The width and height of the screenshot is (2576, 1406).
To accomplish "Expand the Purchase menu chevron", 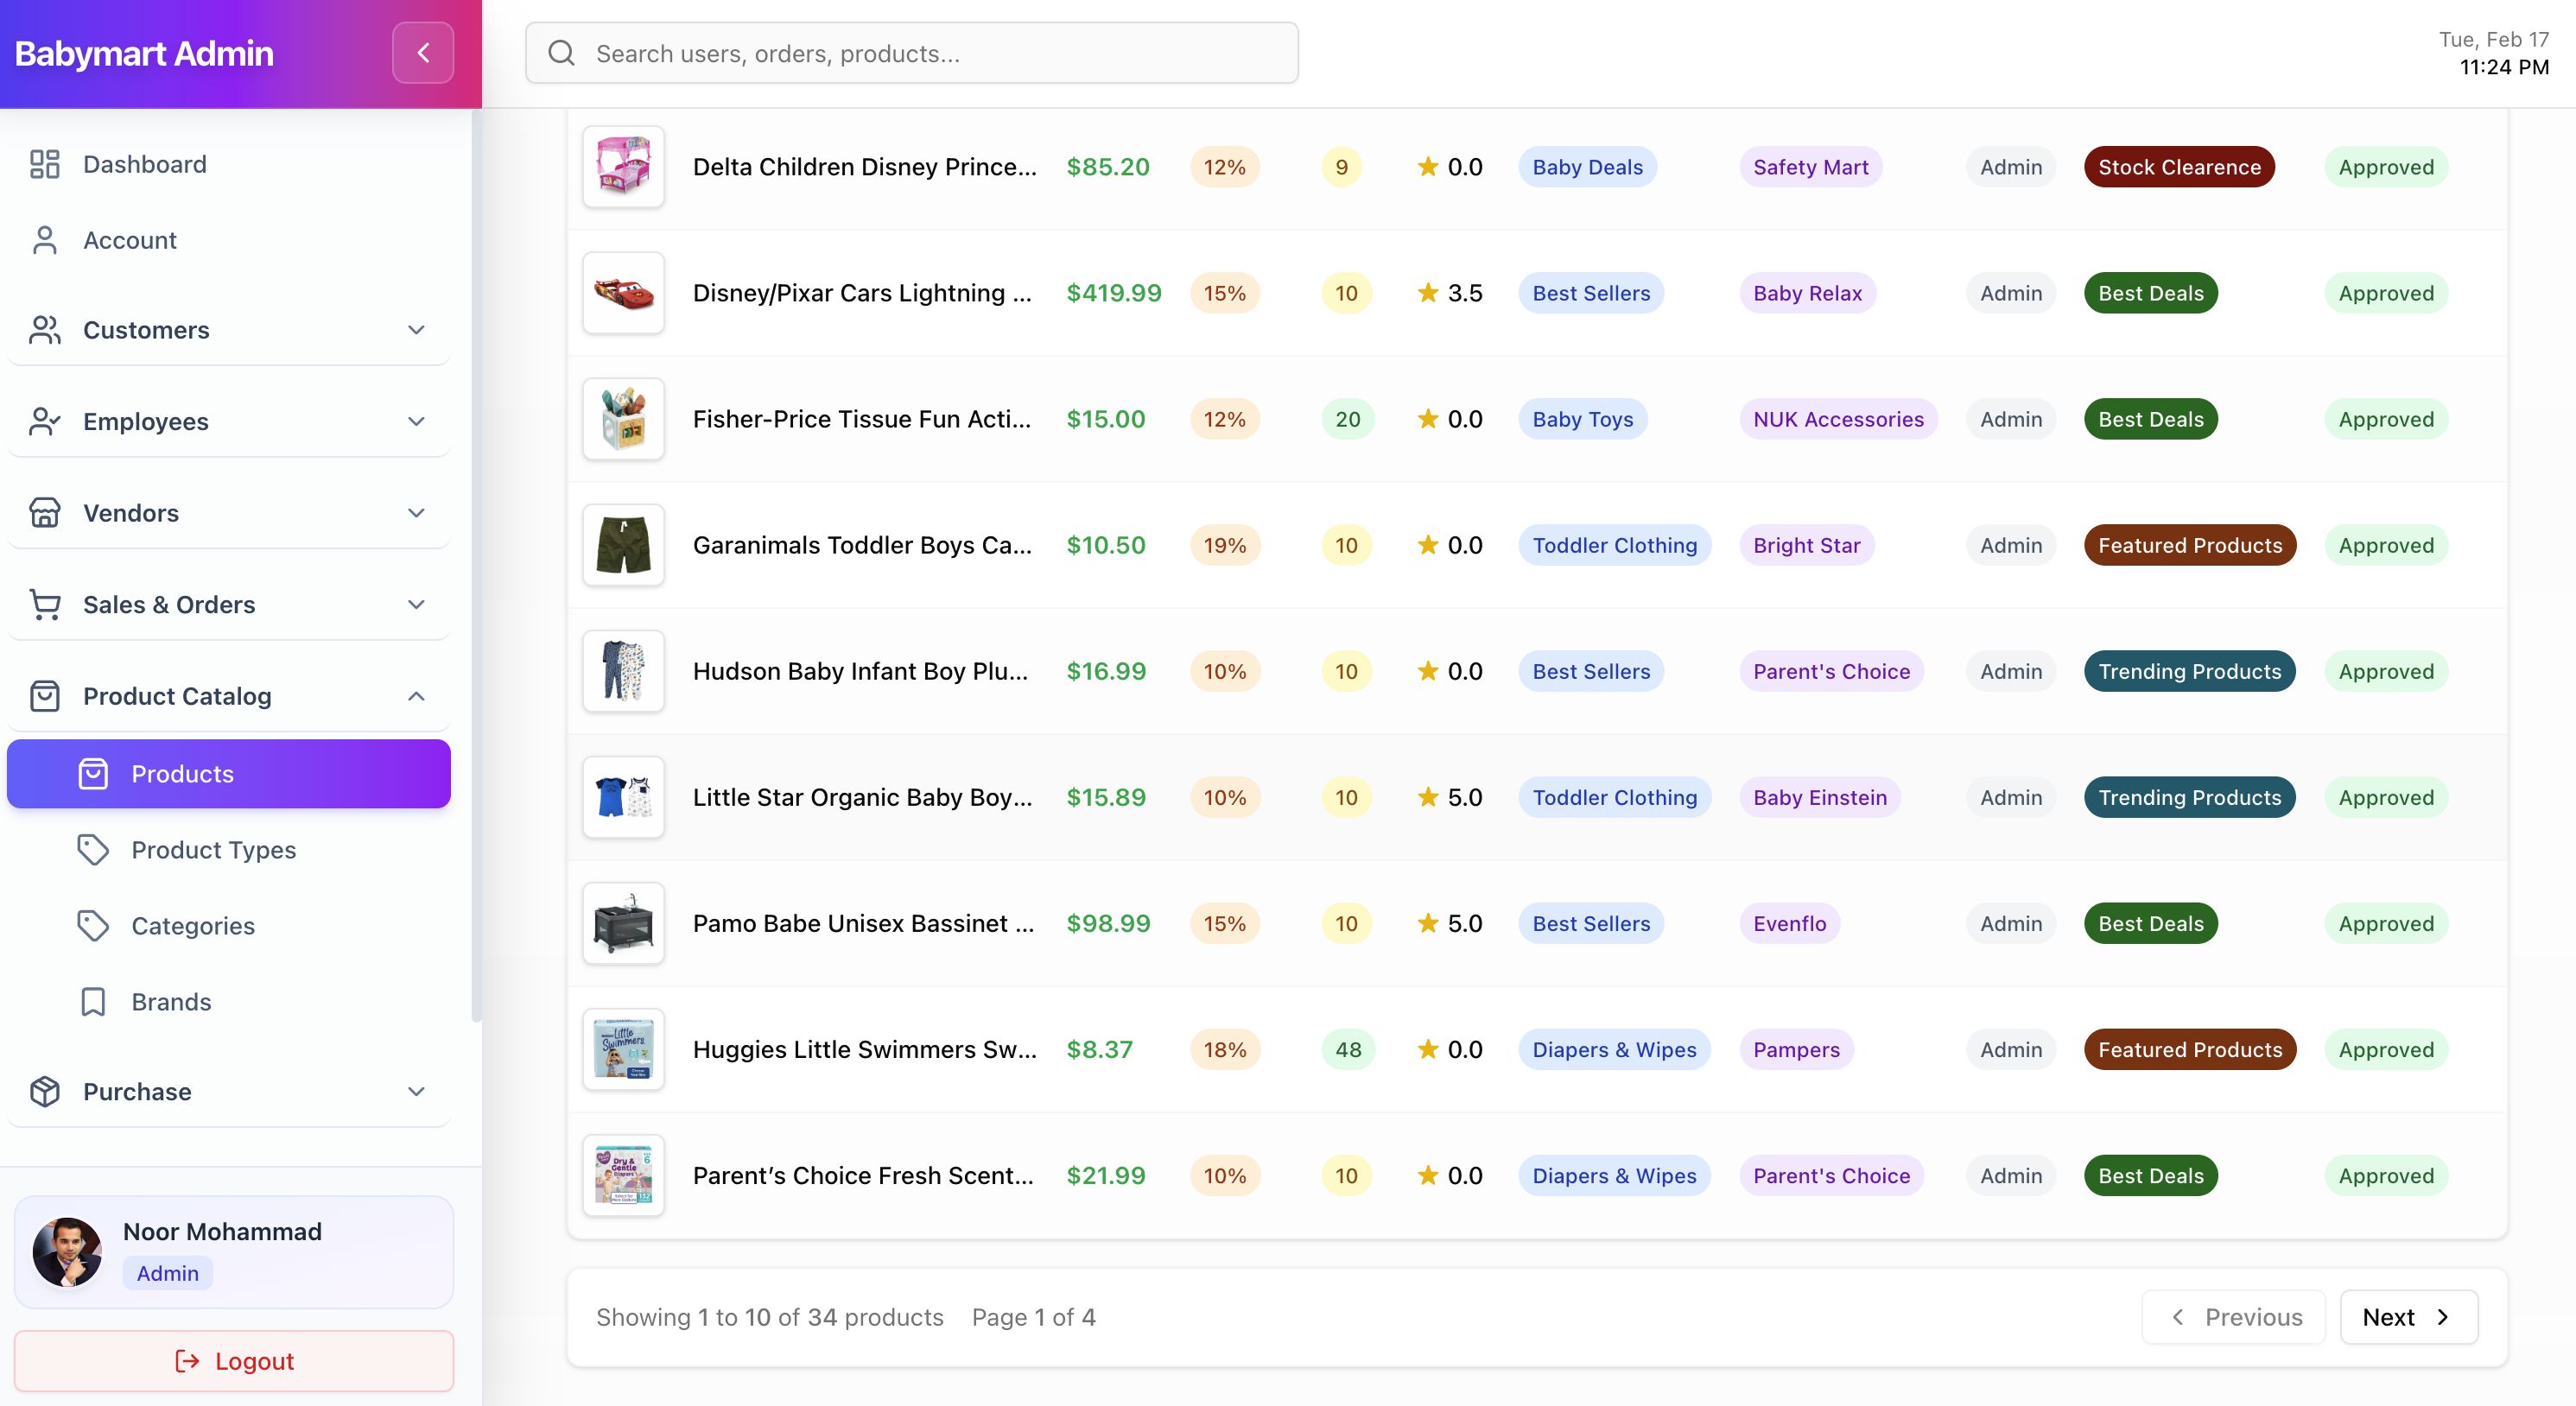I will (416, 1091).
